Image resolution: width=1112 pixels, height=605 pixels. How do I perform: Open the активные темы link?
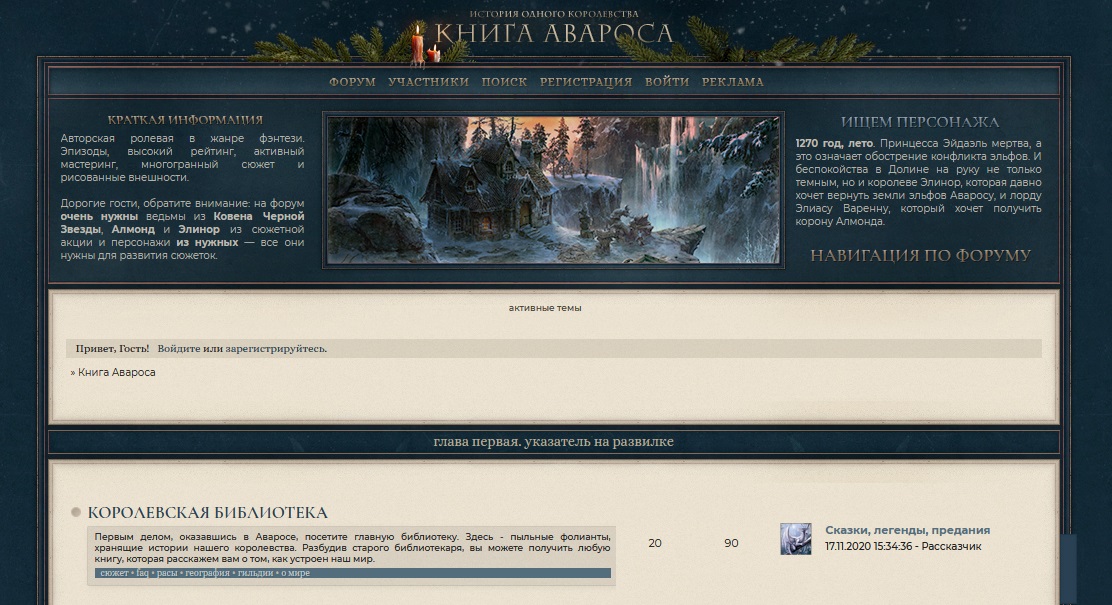[545, 308]
